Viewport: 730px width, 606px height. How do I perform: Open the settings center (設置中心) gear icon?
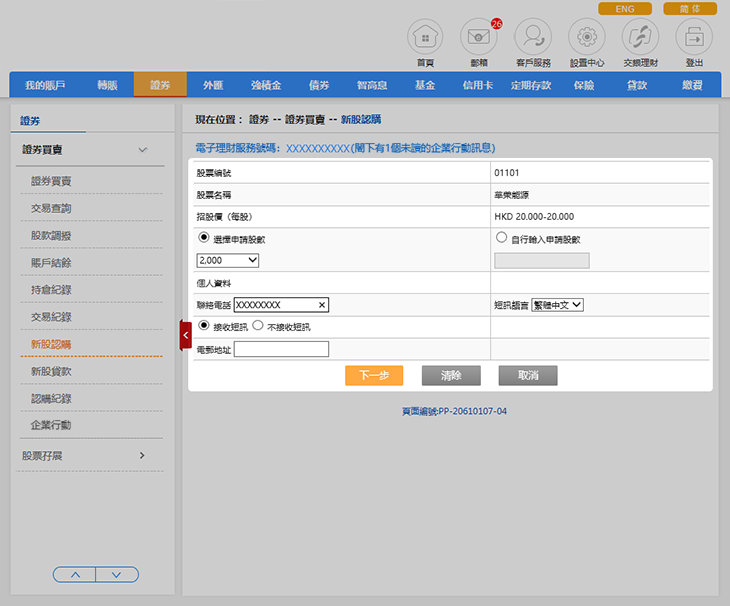click(586, 37)
